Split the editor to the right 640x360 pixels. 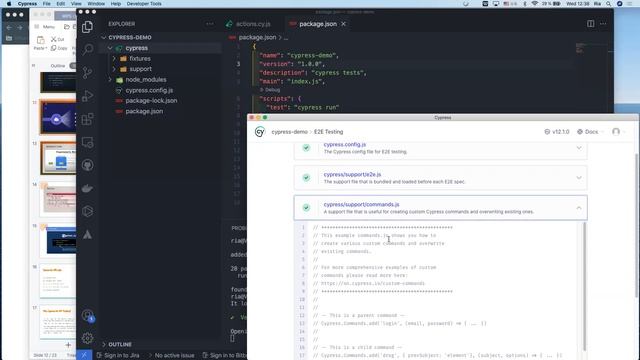591,24
